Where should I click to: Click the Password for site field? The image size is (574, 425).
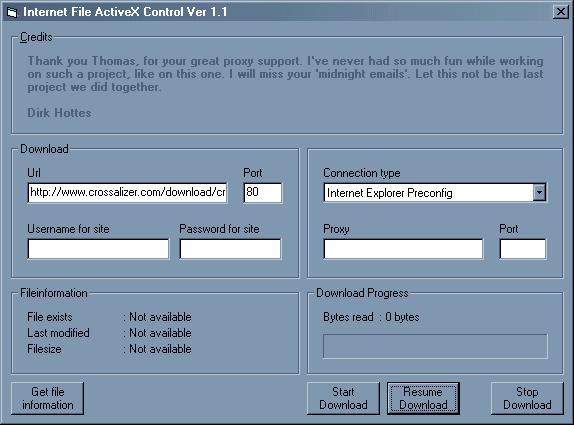pos(230,249)
